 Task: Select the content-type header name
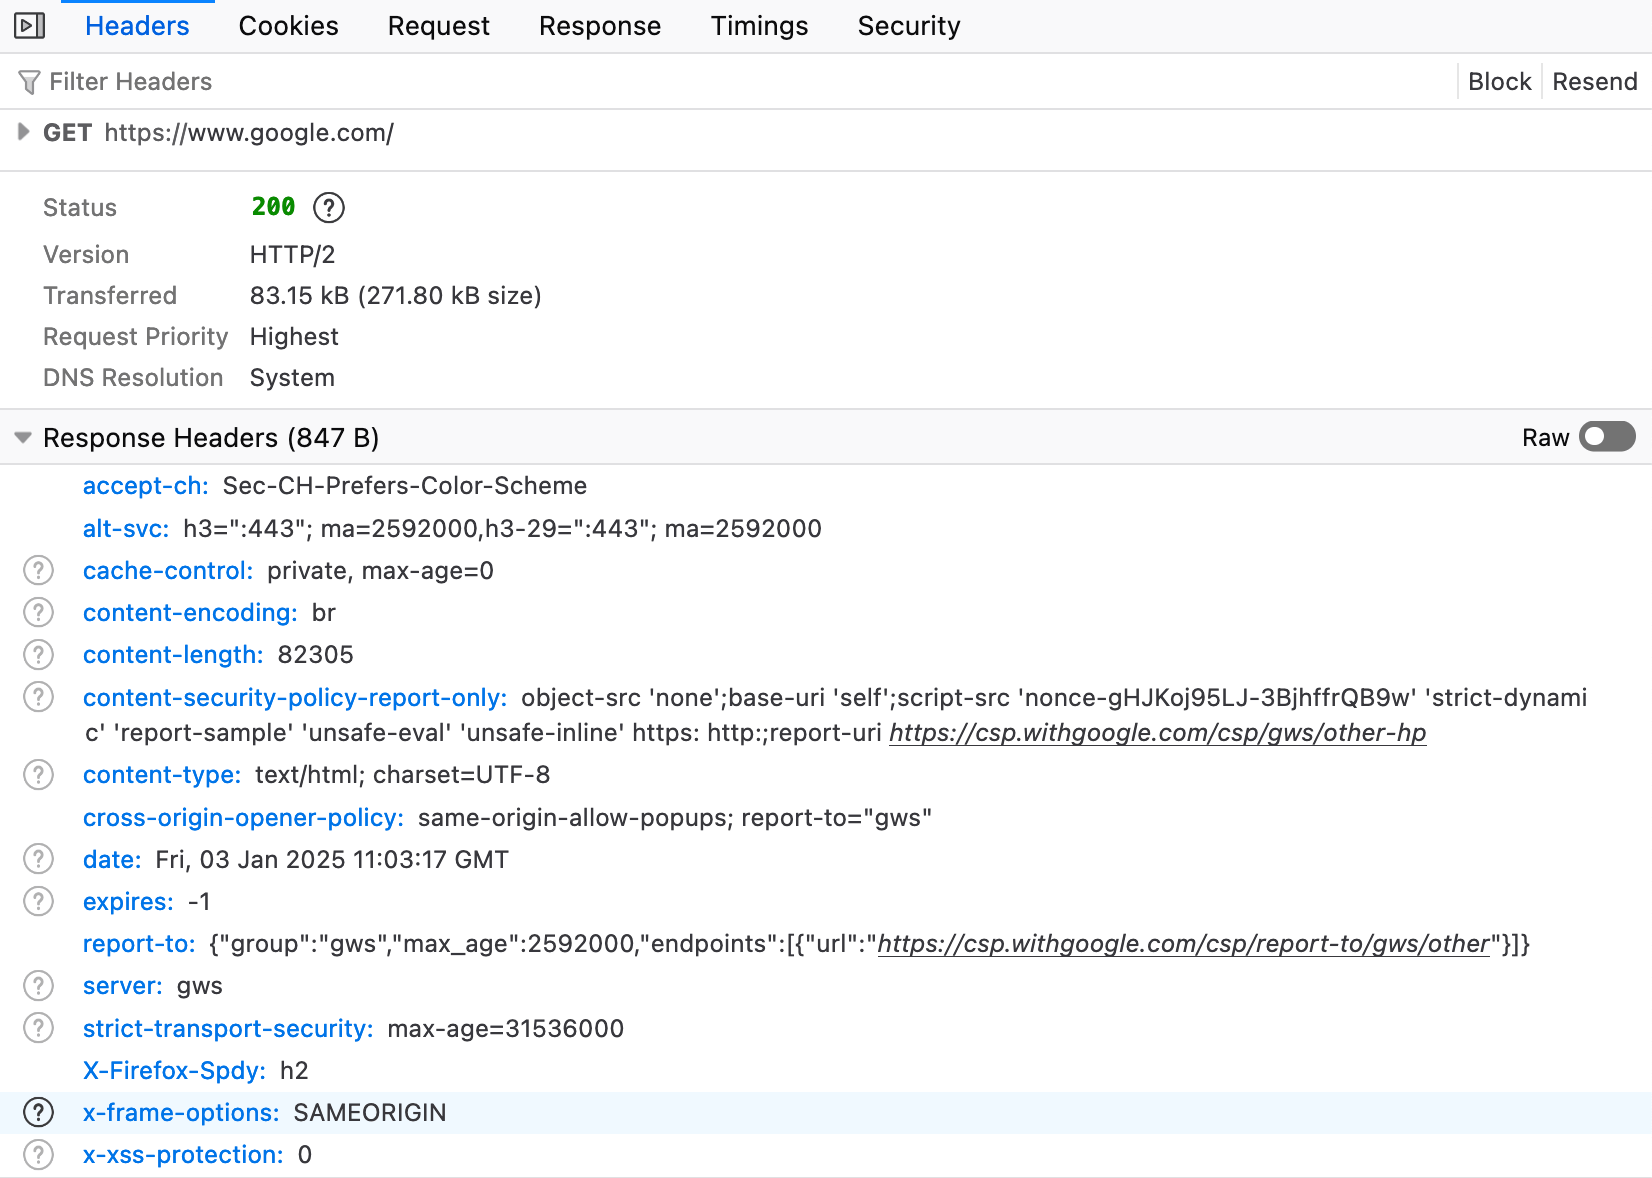[162, 775]
